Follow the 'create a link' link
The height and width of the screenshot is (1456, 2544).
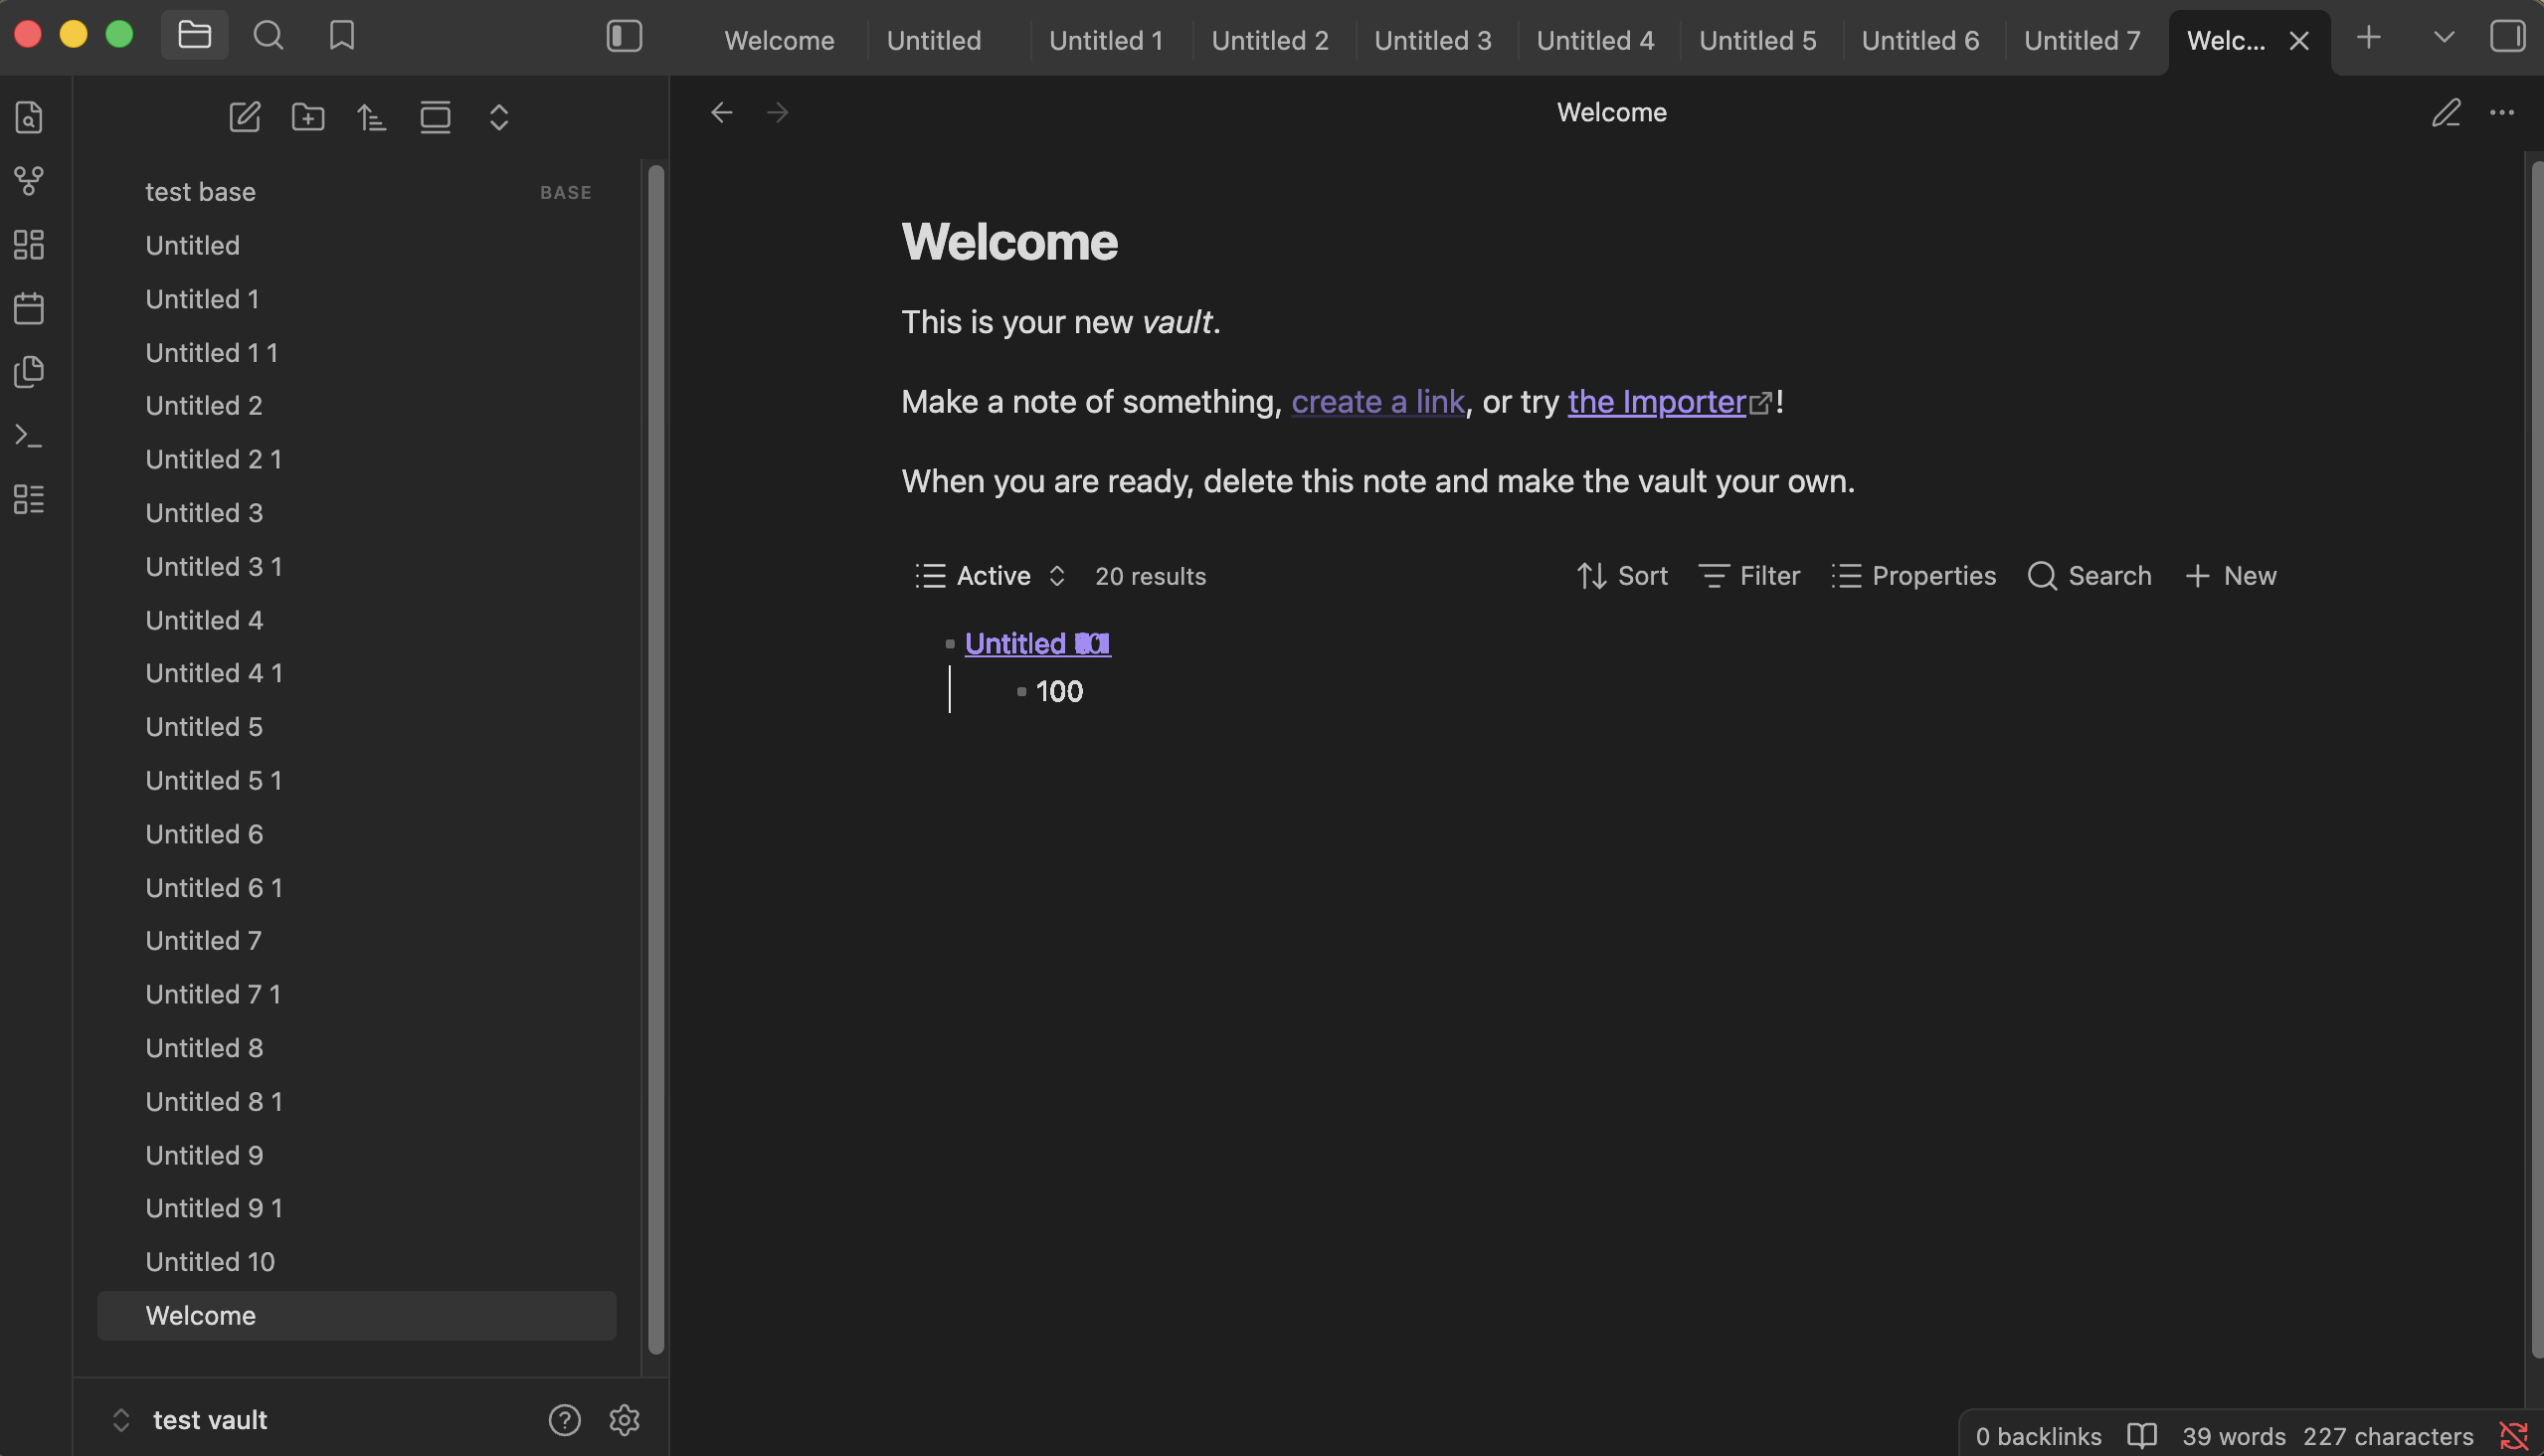1377,402
